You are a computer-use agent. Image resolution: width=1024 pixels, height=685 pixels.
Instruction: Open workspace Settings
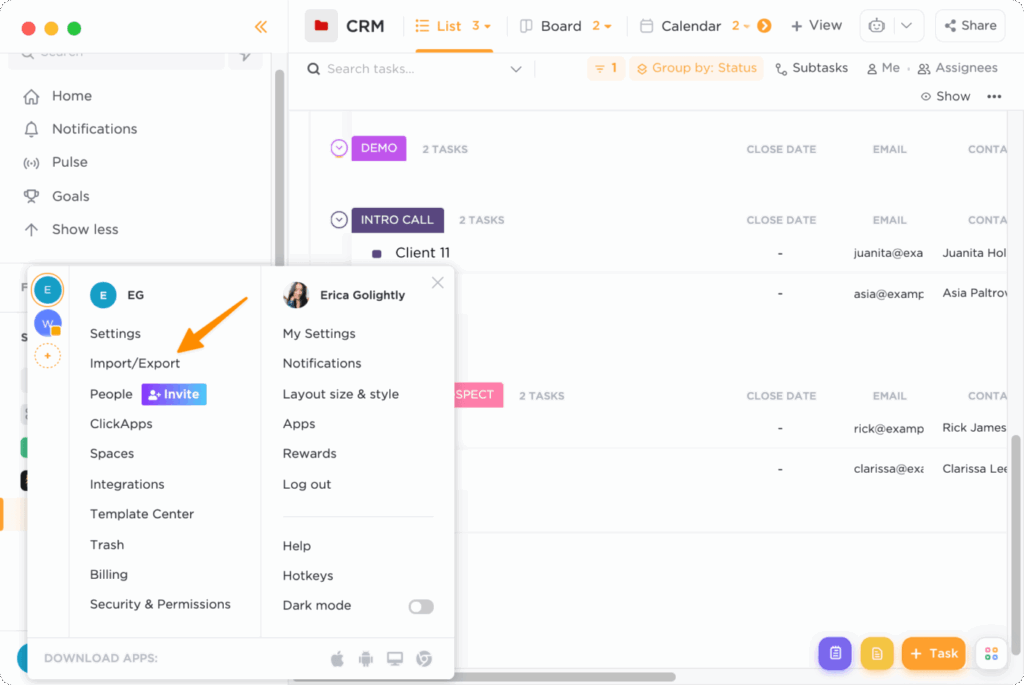point(115,334)
